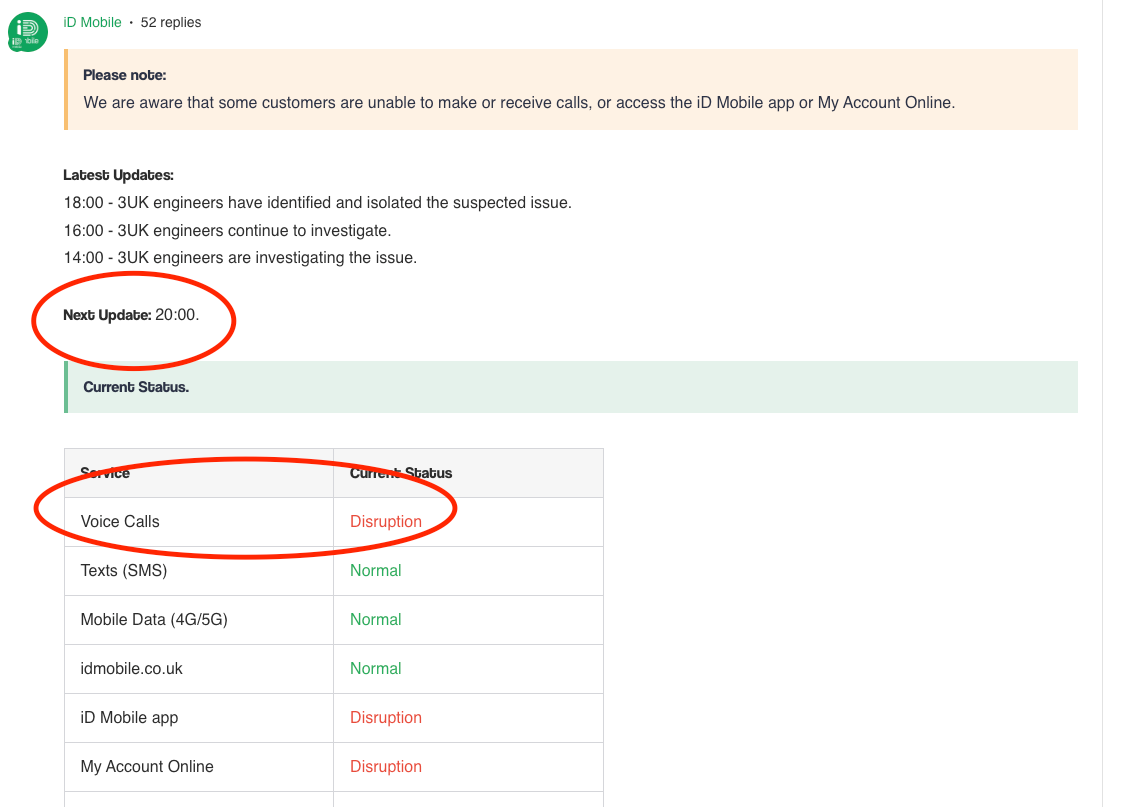
Task: Open the iD Mobile author link
Action: pos(92,22)
